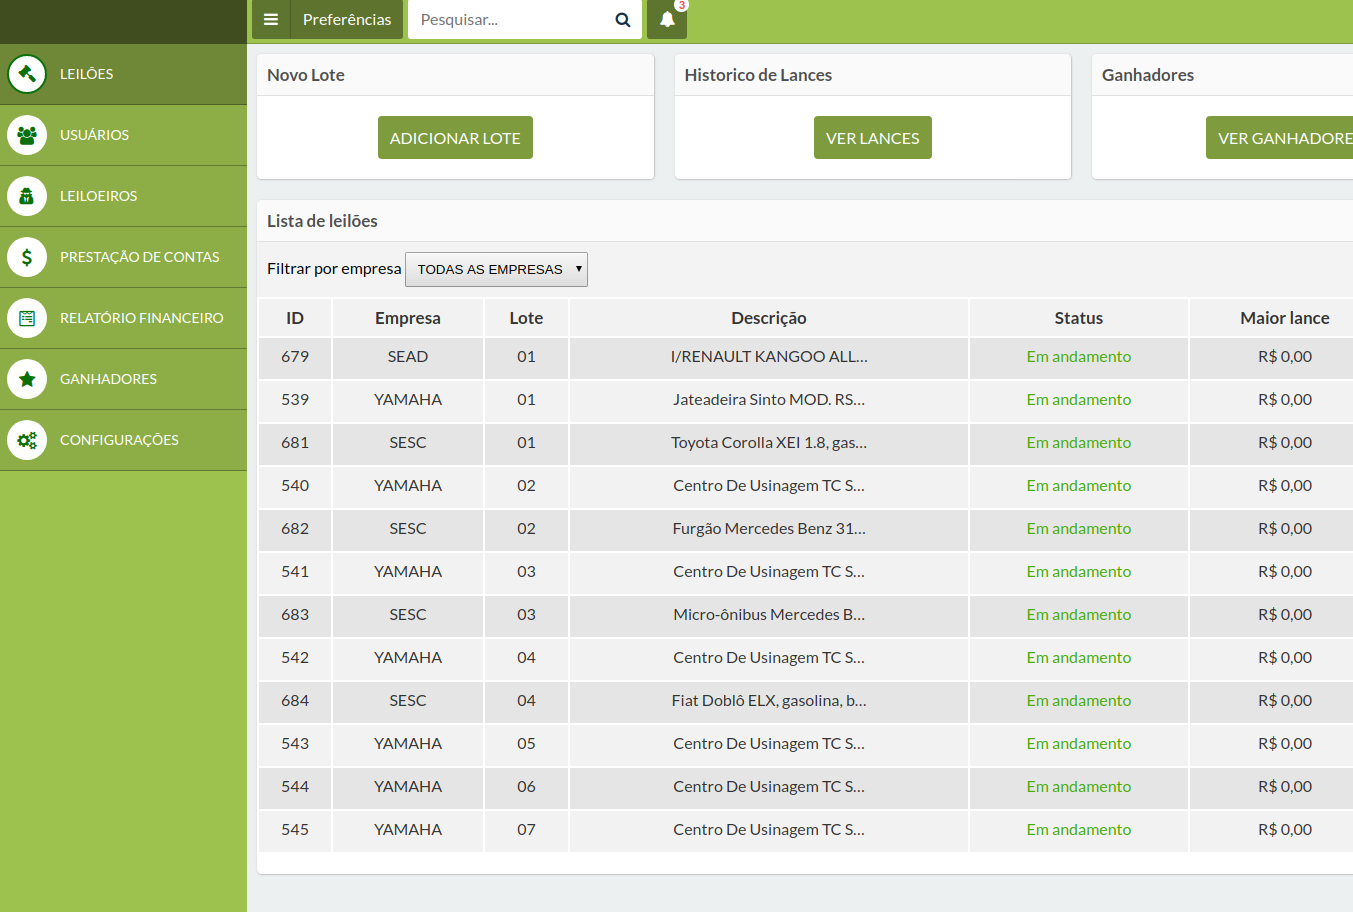Click the star icon for Ganhadores
This screenshot has height=912, width=1353.
[x=27, y=379]
